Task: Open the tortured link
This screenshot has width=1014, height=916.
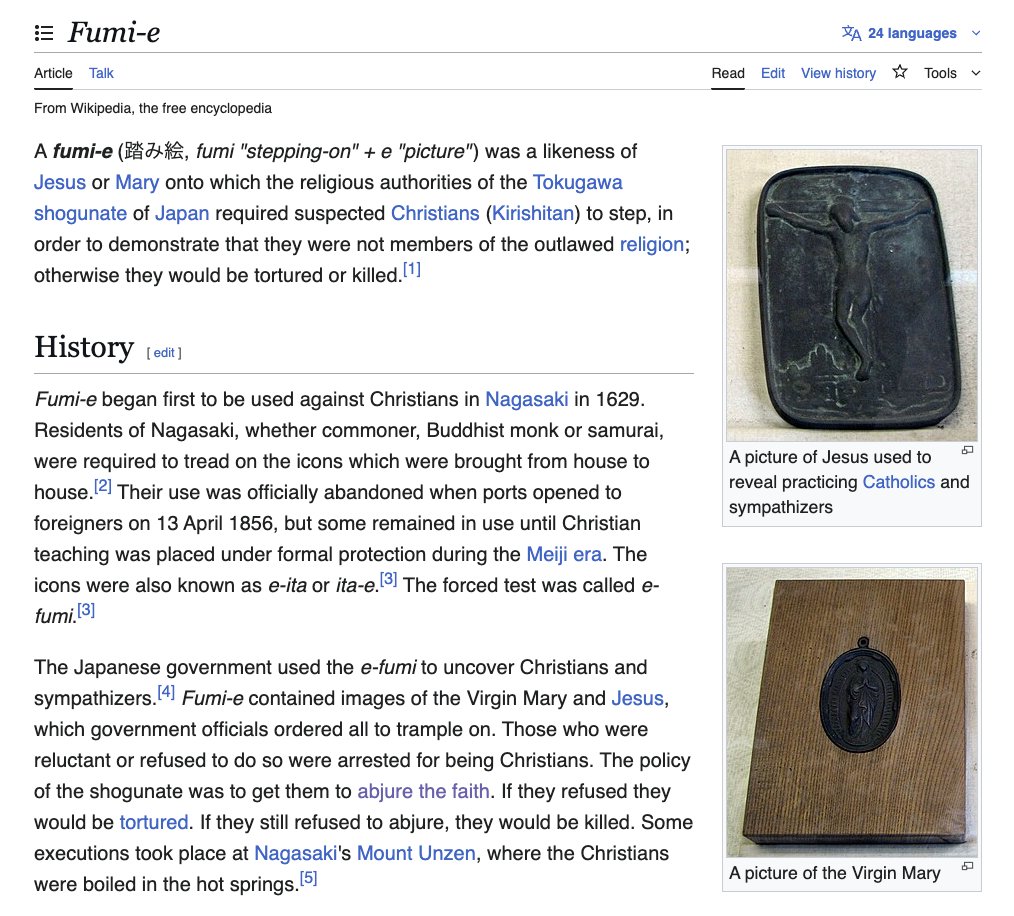Action: pyautogui.click(x=154, y=823)
